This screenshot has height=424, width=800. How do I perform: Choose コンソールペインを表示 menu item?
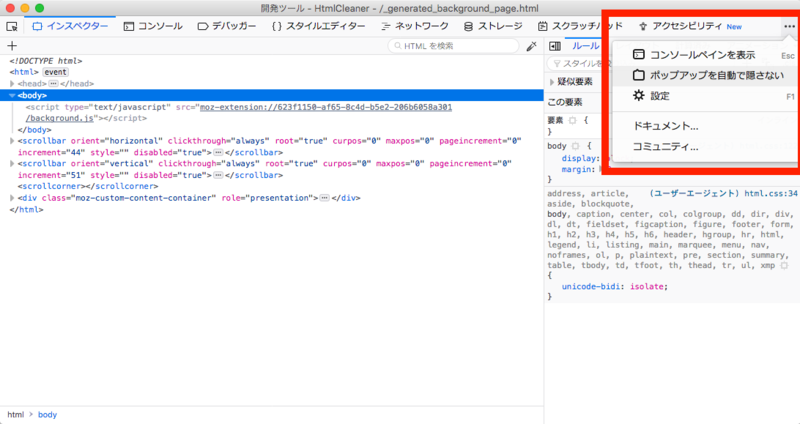click(x=705, y=55)
